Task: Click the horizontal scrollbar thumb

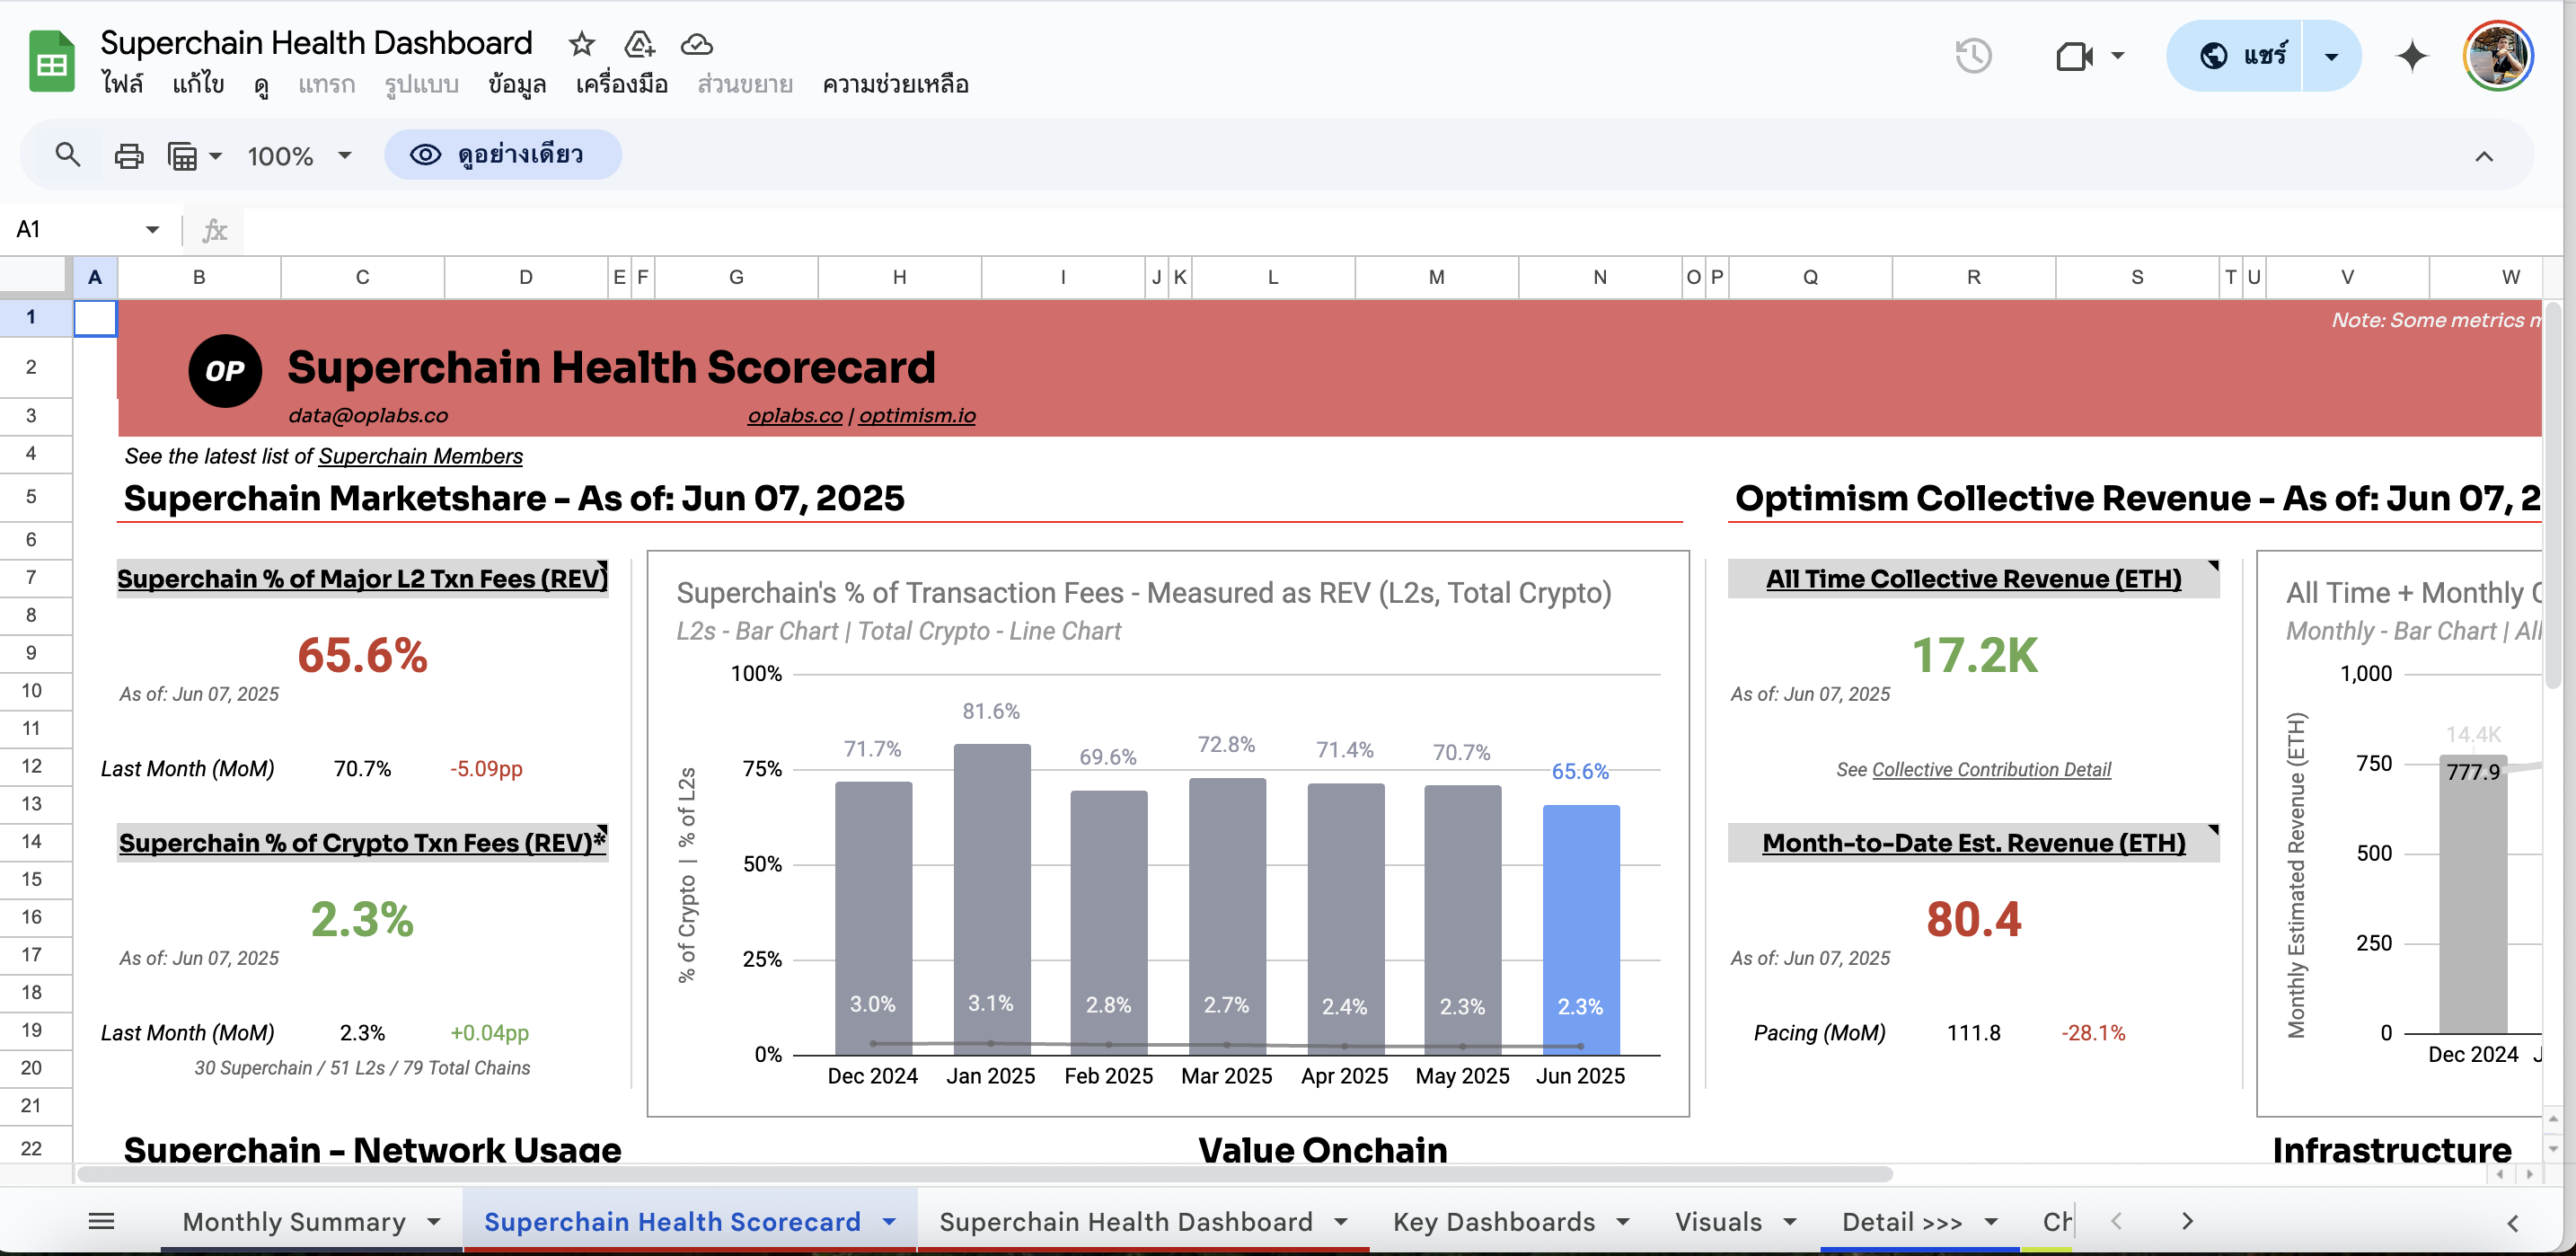Action: pos(985,1174)
